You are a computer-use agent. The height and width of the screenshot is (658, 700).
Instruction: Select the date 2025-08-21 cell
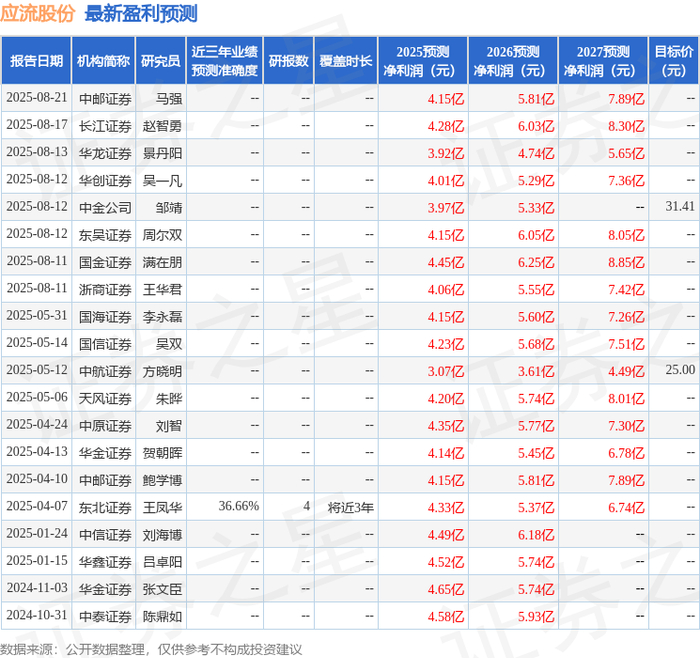coord(37,98)
